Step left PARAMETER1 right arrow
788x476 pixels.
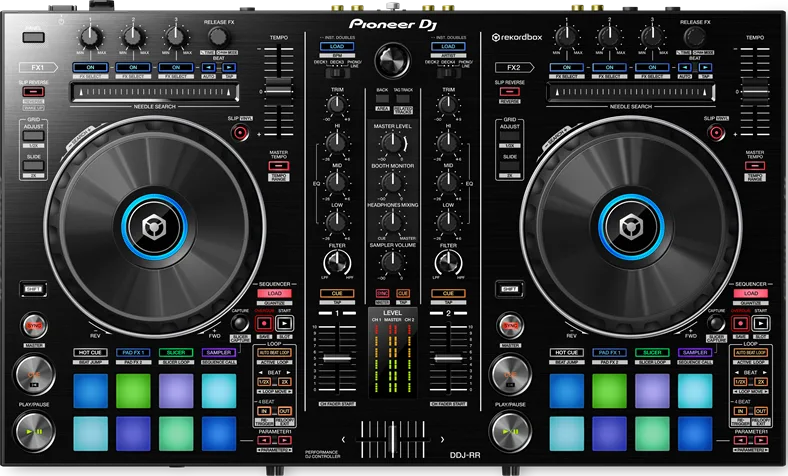[x=284, y=440]
